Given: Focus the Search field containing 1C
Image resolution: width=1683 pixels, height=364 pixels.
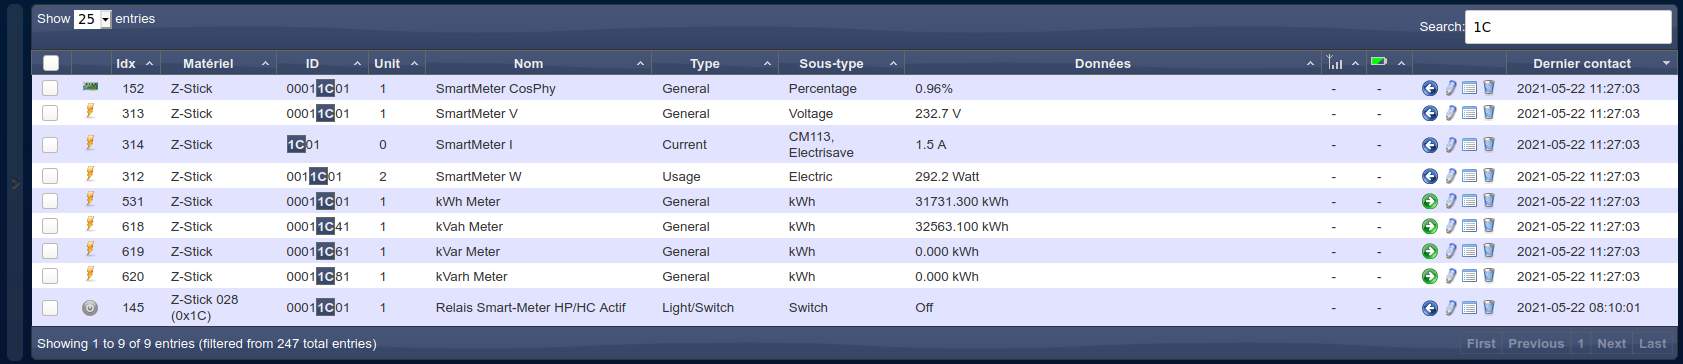Looking at the screenshot, I should [x=1567, y=27].
